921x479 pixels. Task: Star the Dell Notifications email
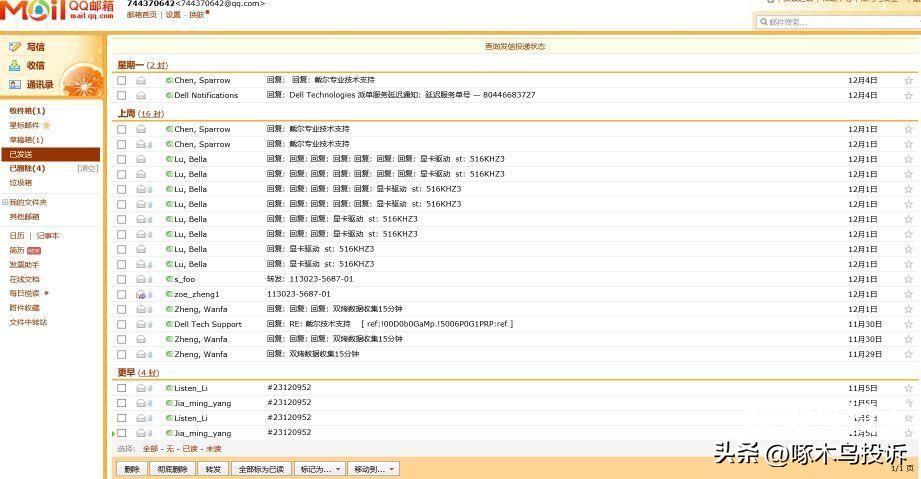click(x=908, y=95)
